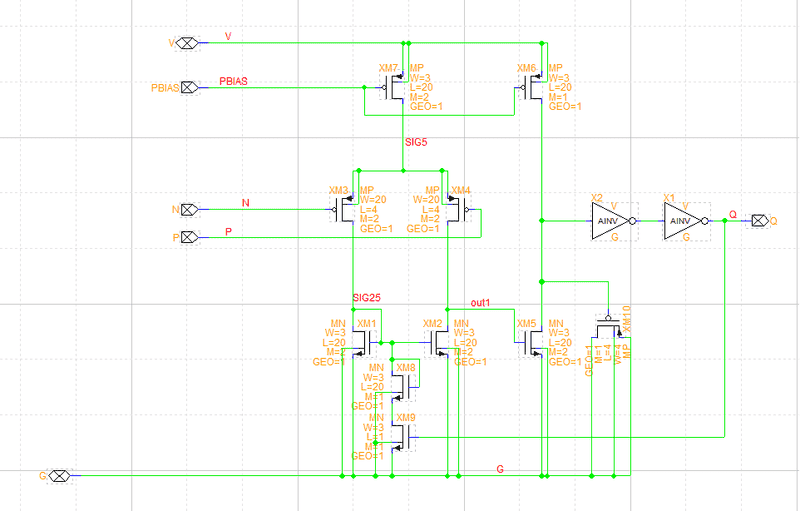
Task: Select PMOS transistor XM3
Action: (343, 209)
